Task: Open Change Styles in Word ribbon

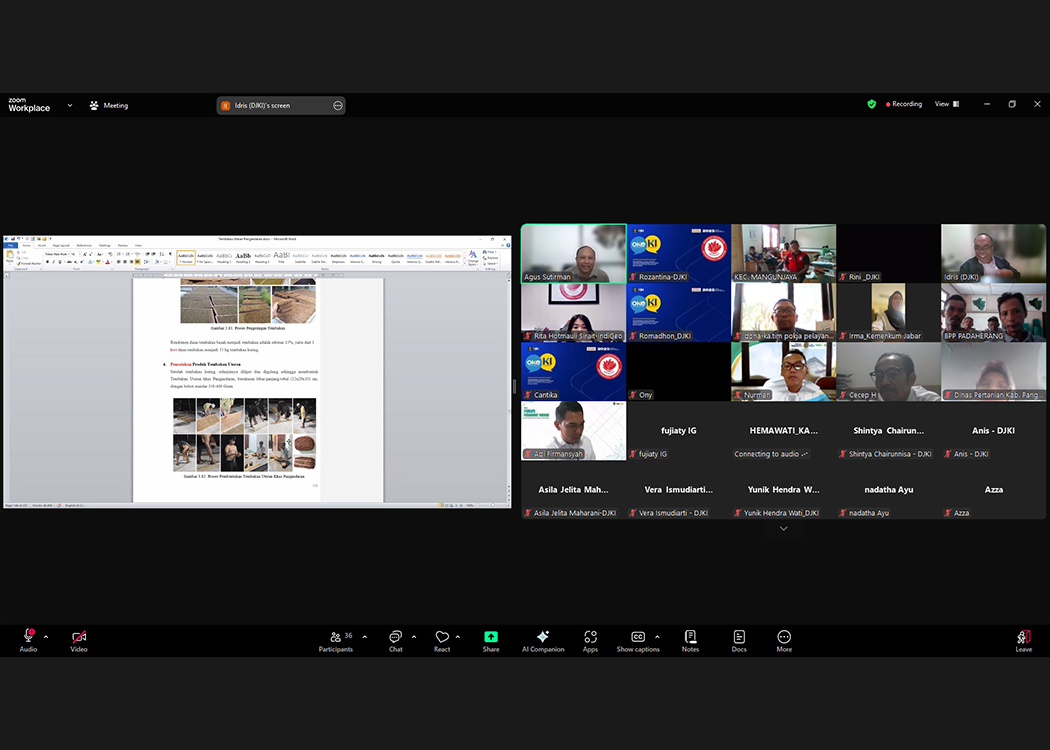Action: point(473,258)
